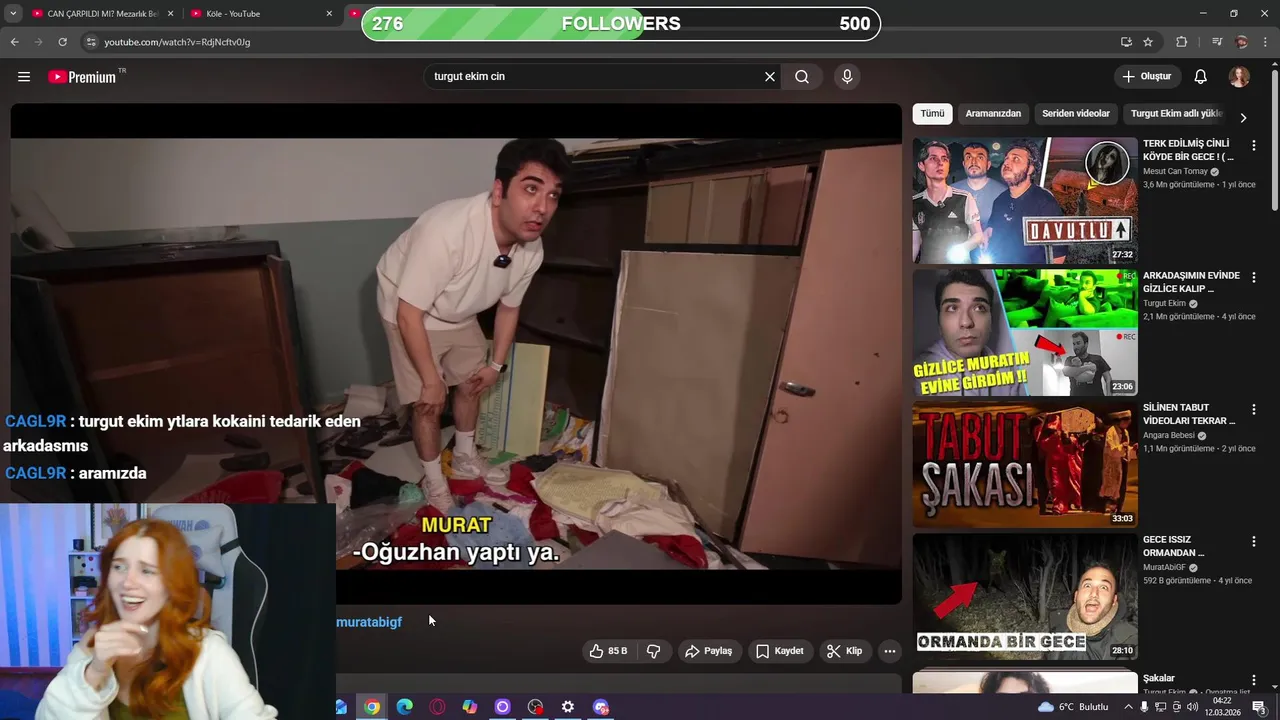
Task: Open the ORMANDA BİR GECE video thumbnail
Action: tap(1024, 596)
